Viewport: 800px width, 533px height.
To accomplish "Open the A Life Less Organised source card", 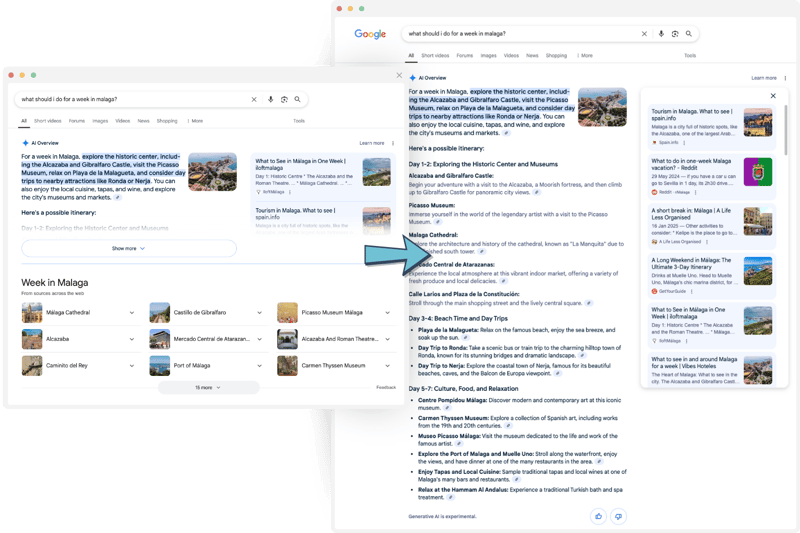I will [x=712, y=225].
